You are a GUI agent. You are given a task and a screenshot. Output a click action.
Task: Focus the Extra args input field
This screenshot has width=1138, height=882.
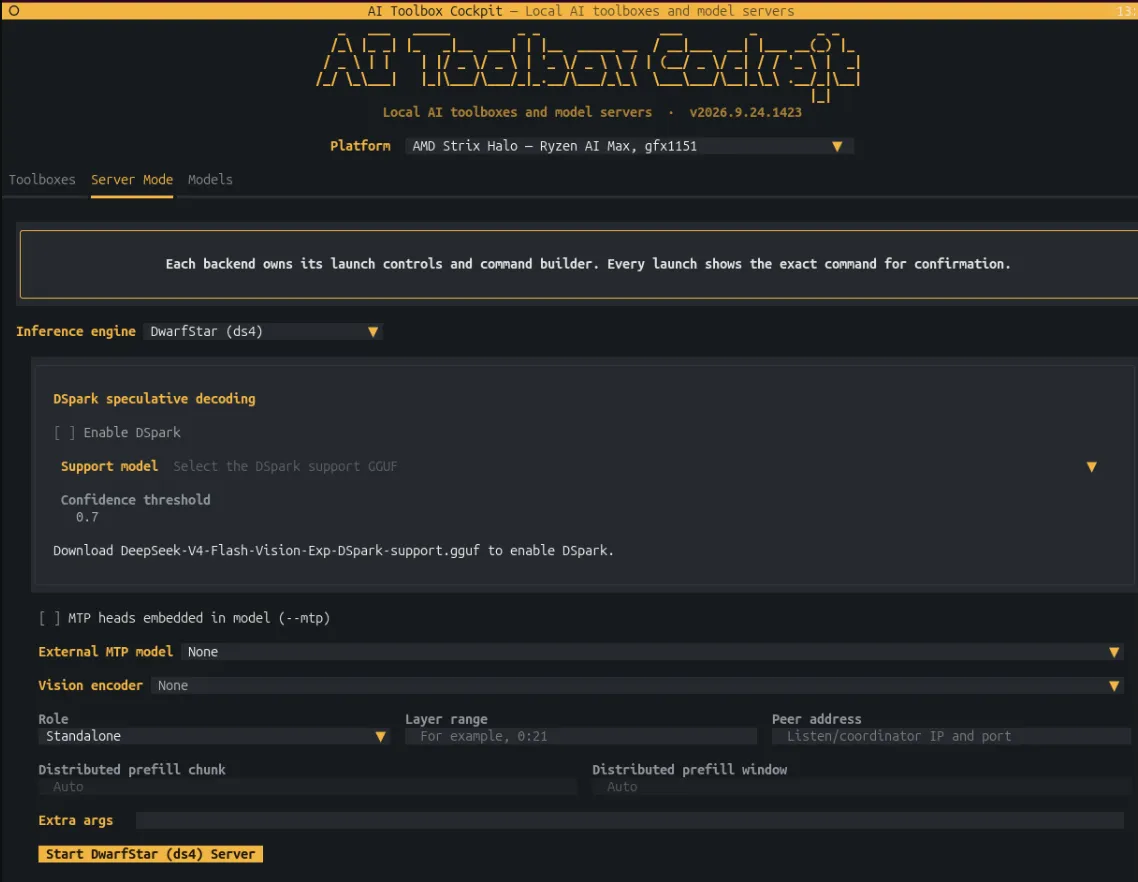click(629, 820)
